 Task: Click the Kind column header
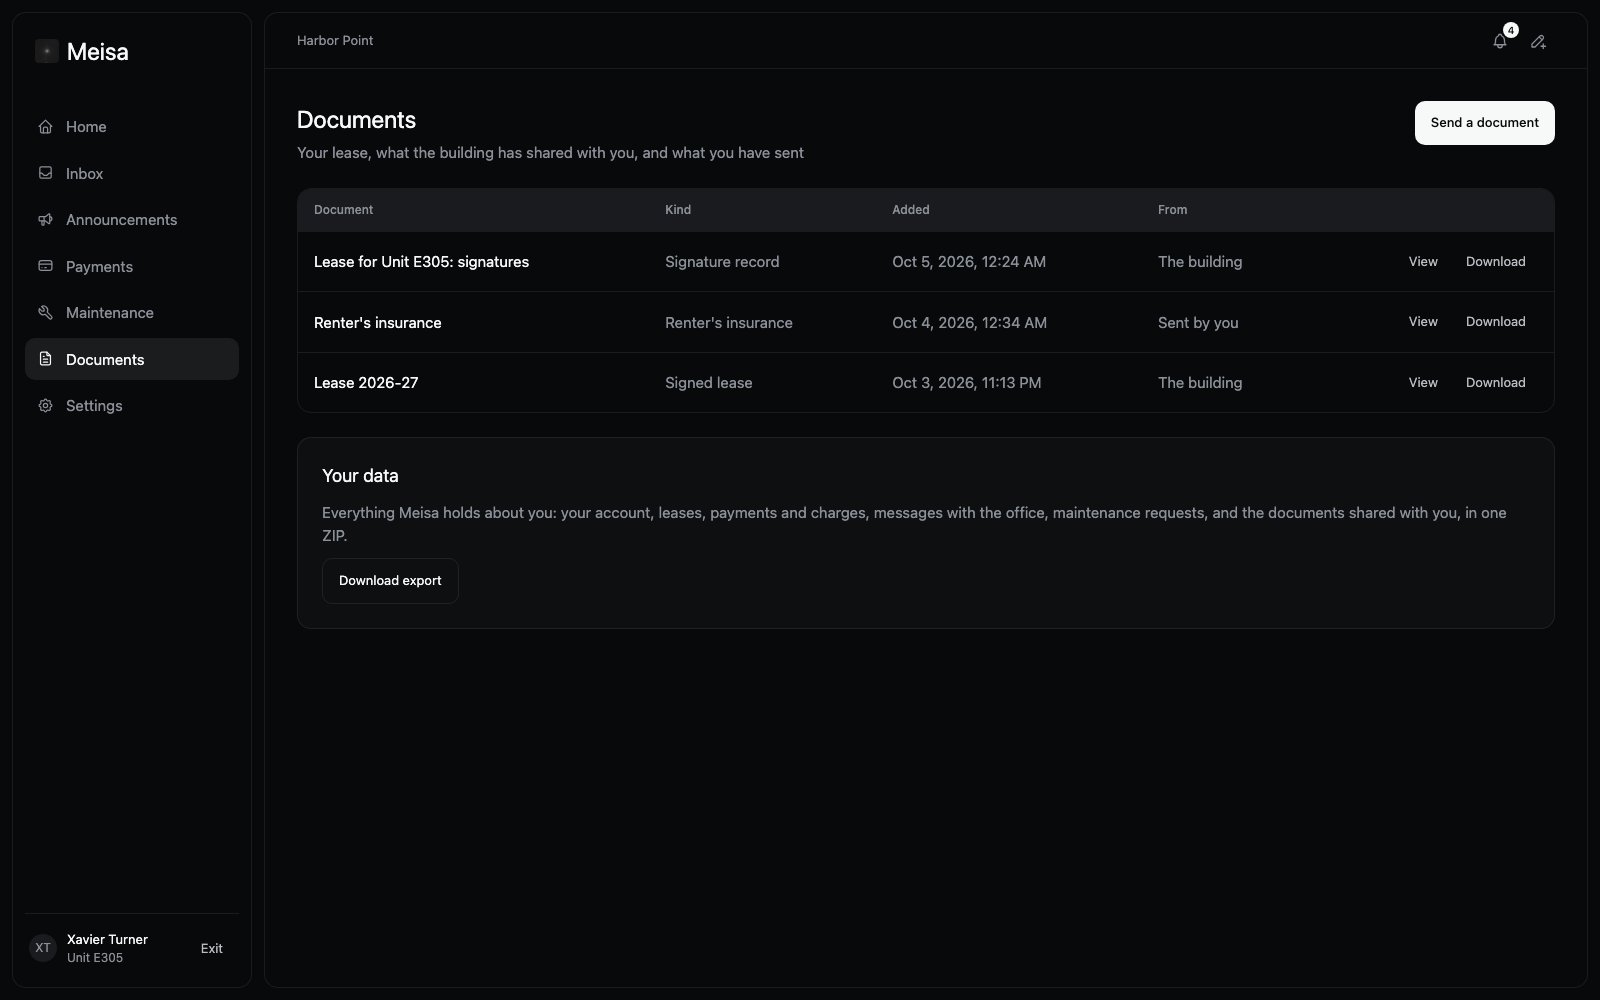[678, 210]
